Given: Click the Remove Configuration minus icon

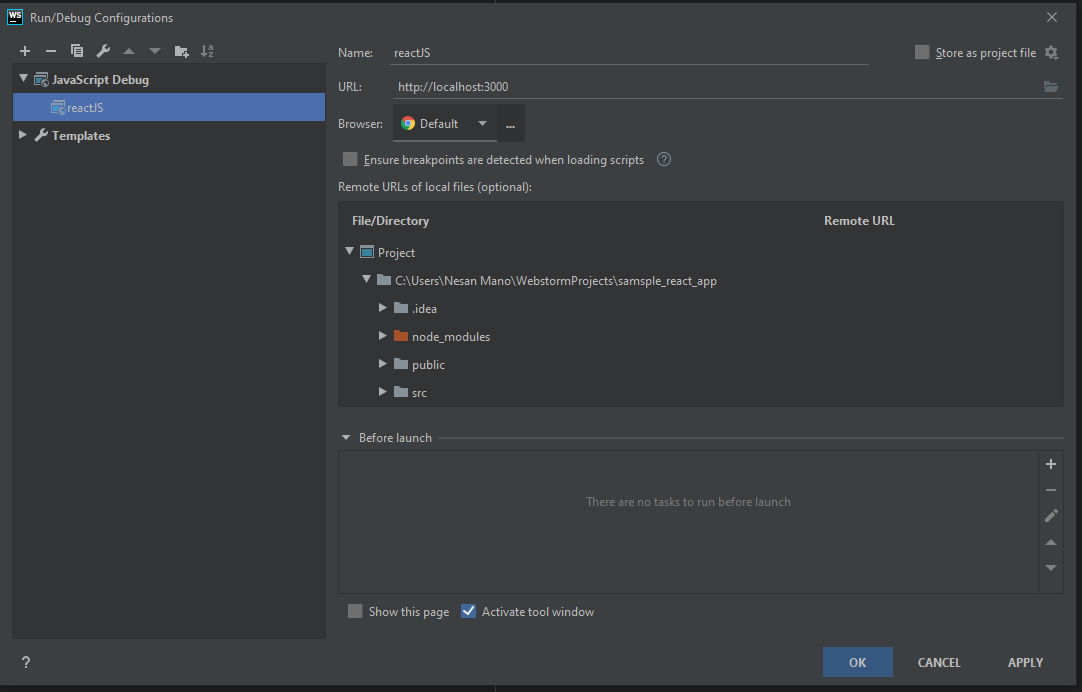Looking at the screenshot, I should pyautogui.click(x=51, y=51).
